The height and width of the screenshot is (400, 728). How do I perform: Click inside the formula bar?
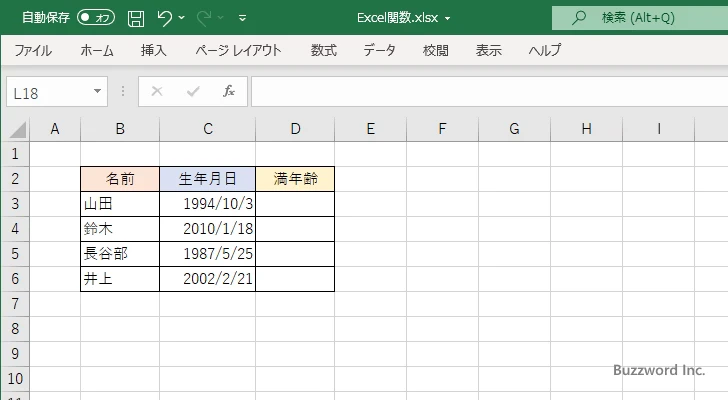click(490, 92)
